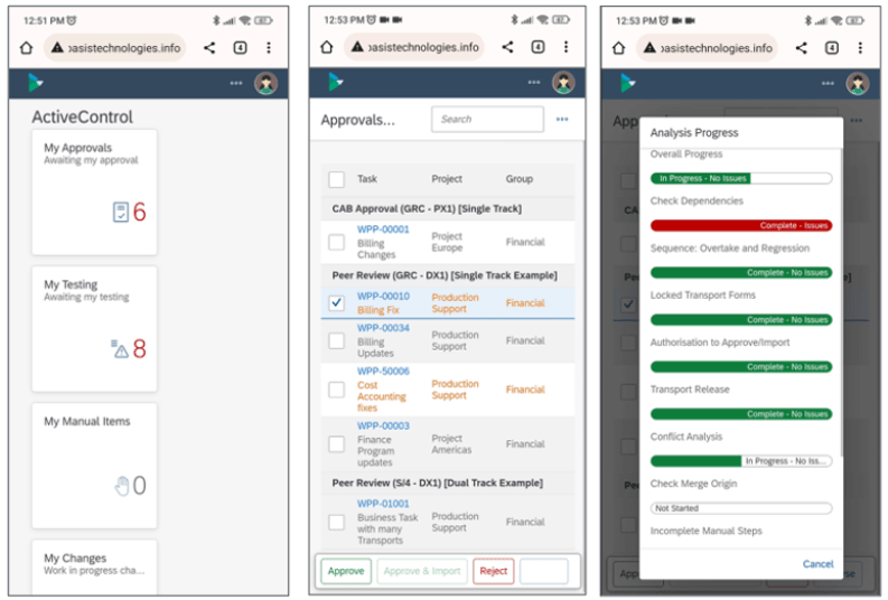The width and height of the screenshot is (888, 600).
Task: Click the Group column header
Action: point(519,179)
